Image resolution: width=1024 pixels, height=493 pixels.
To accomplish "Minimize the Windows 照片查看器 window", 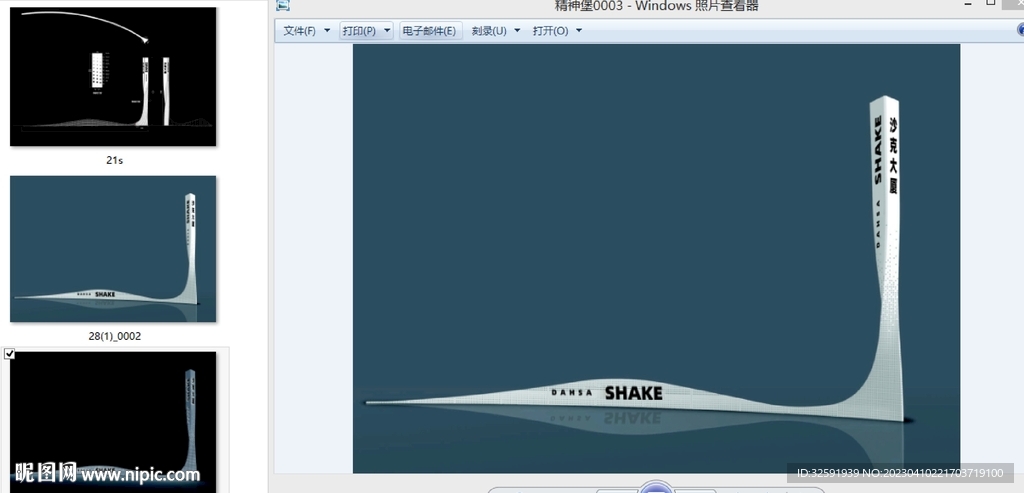I will (968, 4).
